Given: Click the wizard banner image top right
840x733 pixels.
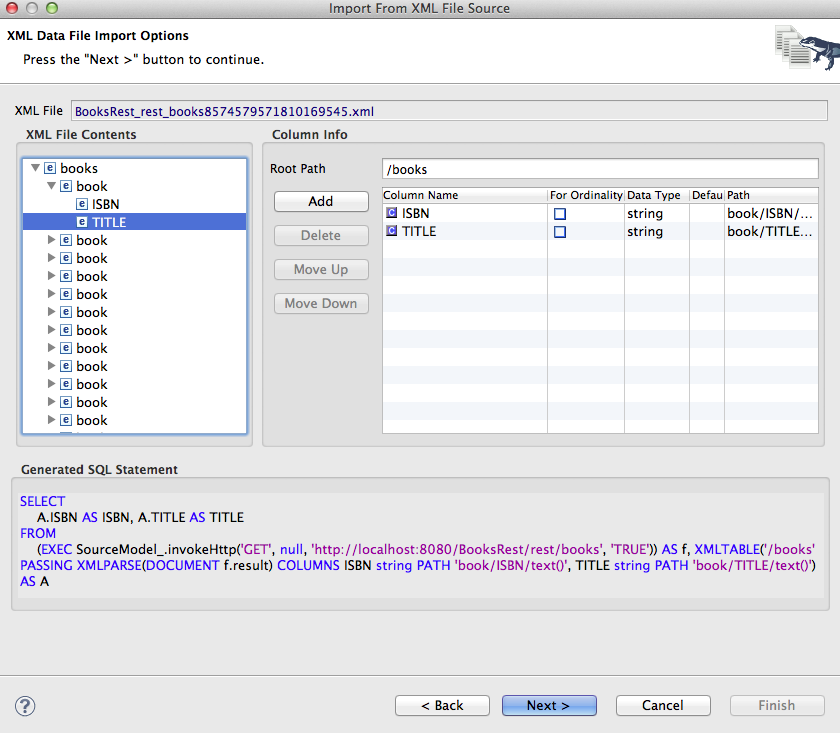Looking at the screenshot, I should [807, 48].
